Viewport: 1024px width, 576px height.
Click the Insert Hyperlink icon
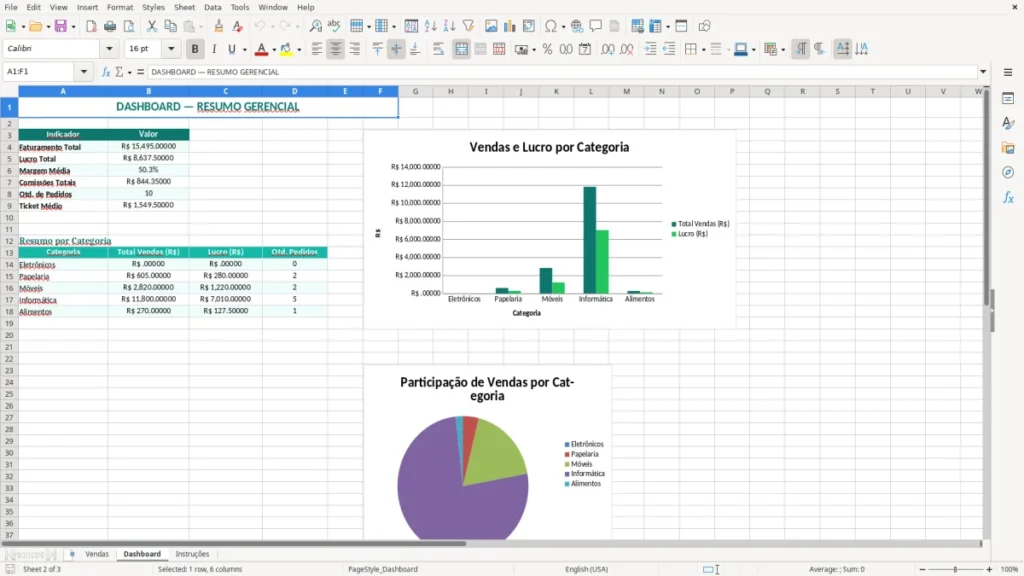click(x=577, y=26)
